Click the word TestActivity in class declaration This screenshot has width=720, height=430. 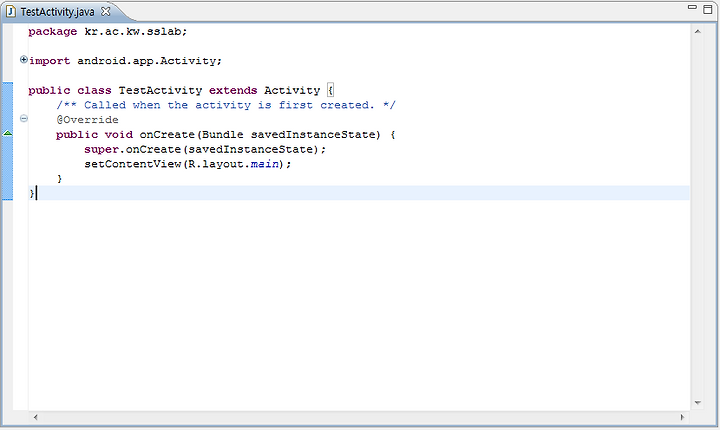pyautogui.click(x=160, y=91)
